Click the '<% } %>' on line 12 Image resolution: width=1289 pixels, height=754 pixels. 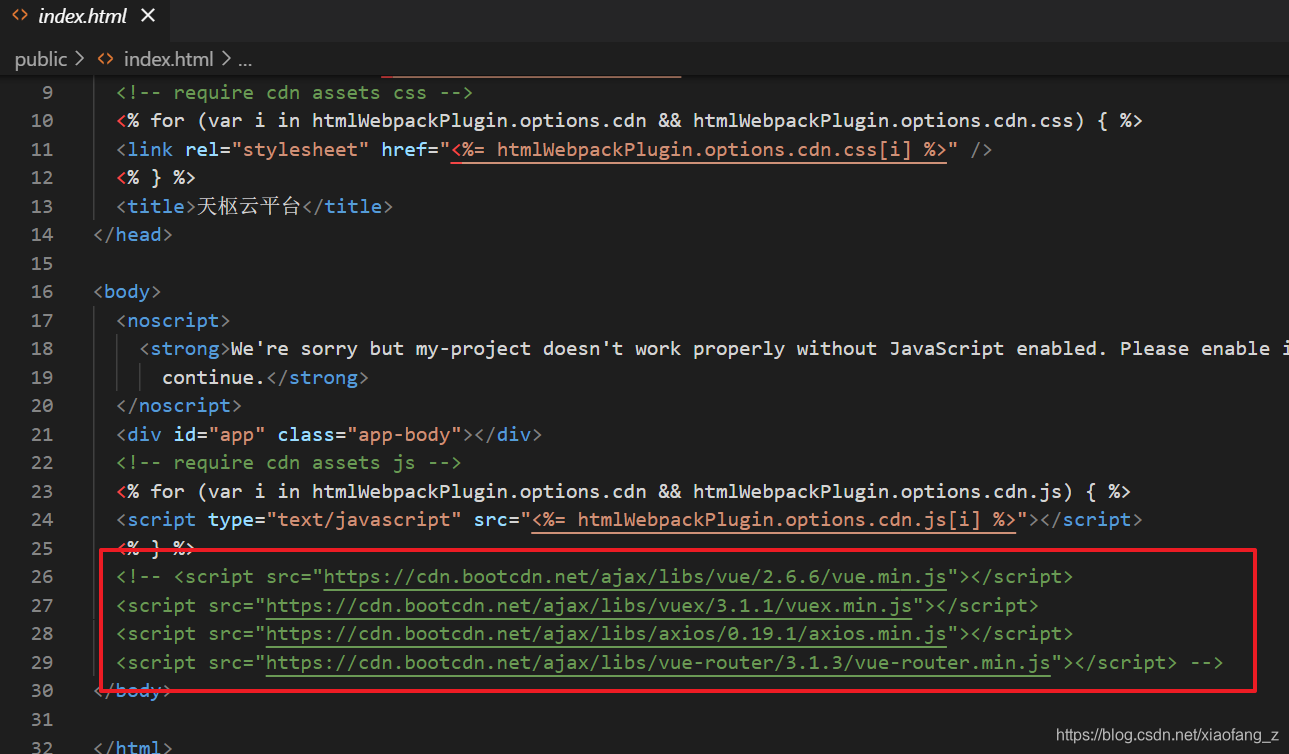[156, 177]
